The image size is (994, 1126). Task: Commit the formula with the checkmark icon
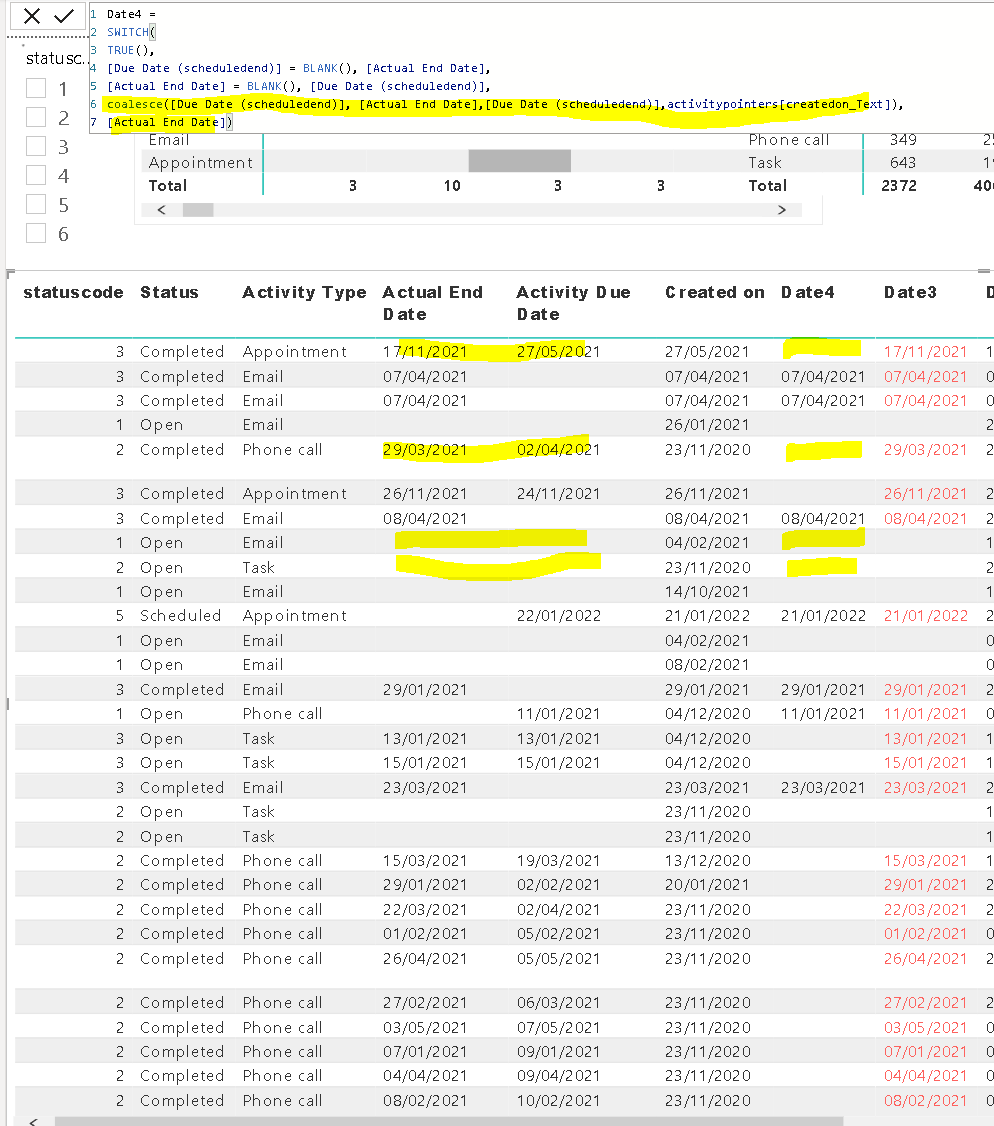click(64, 16)
